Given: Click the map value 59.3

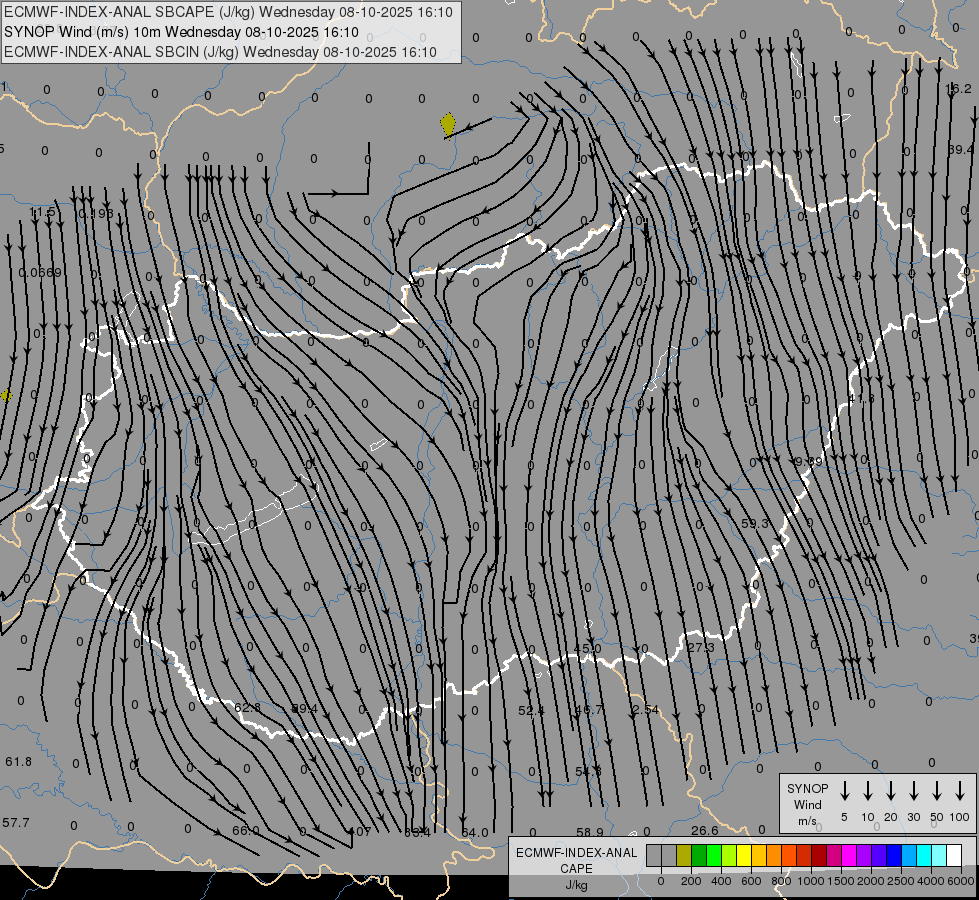Looking at the screenshot, I should pos(754,523).
